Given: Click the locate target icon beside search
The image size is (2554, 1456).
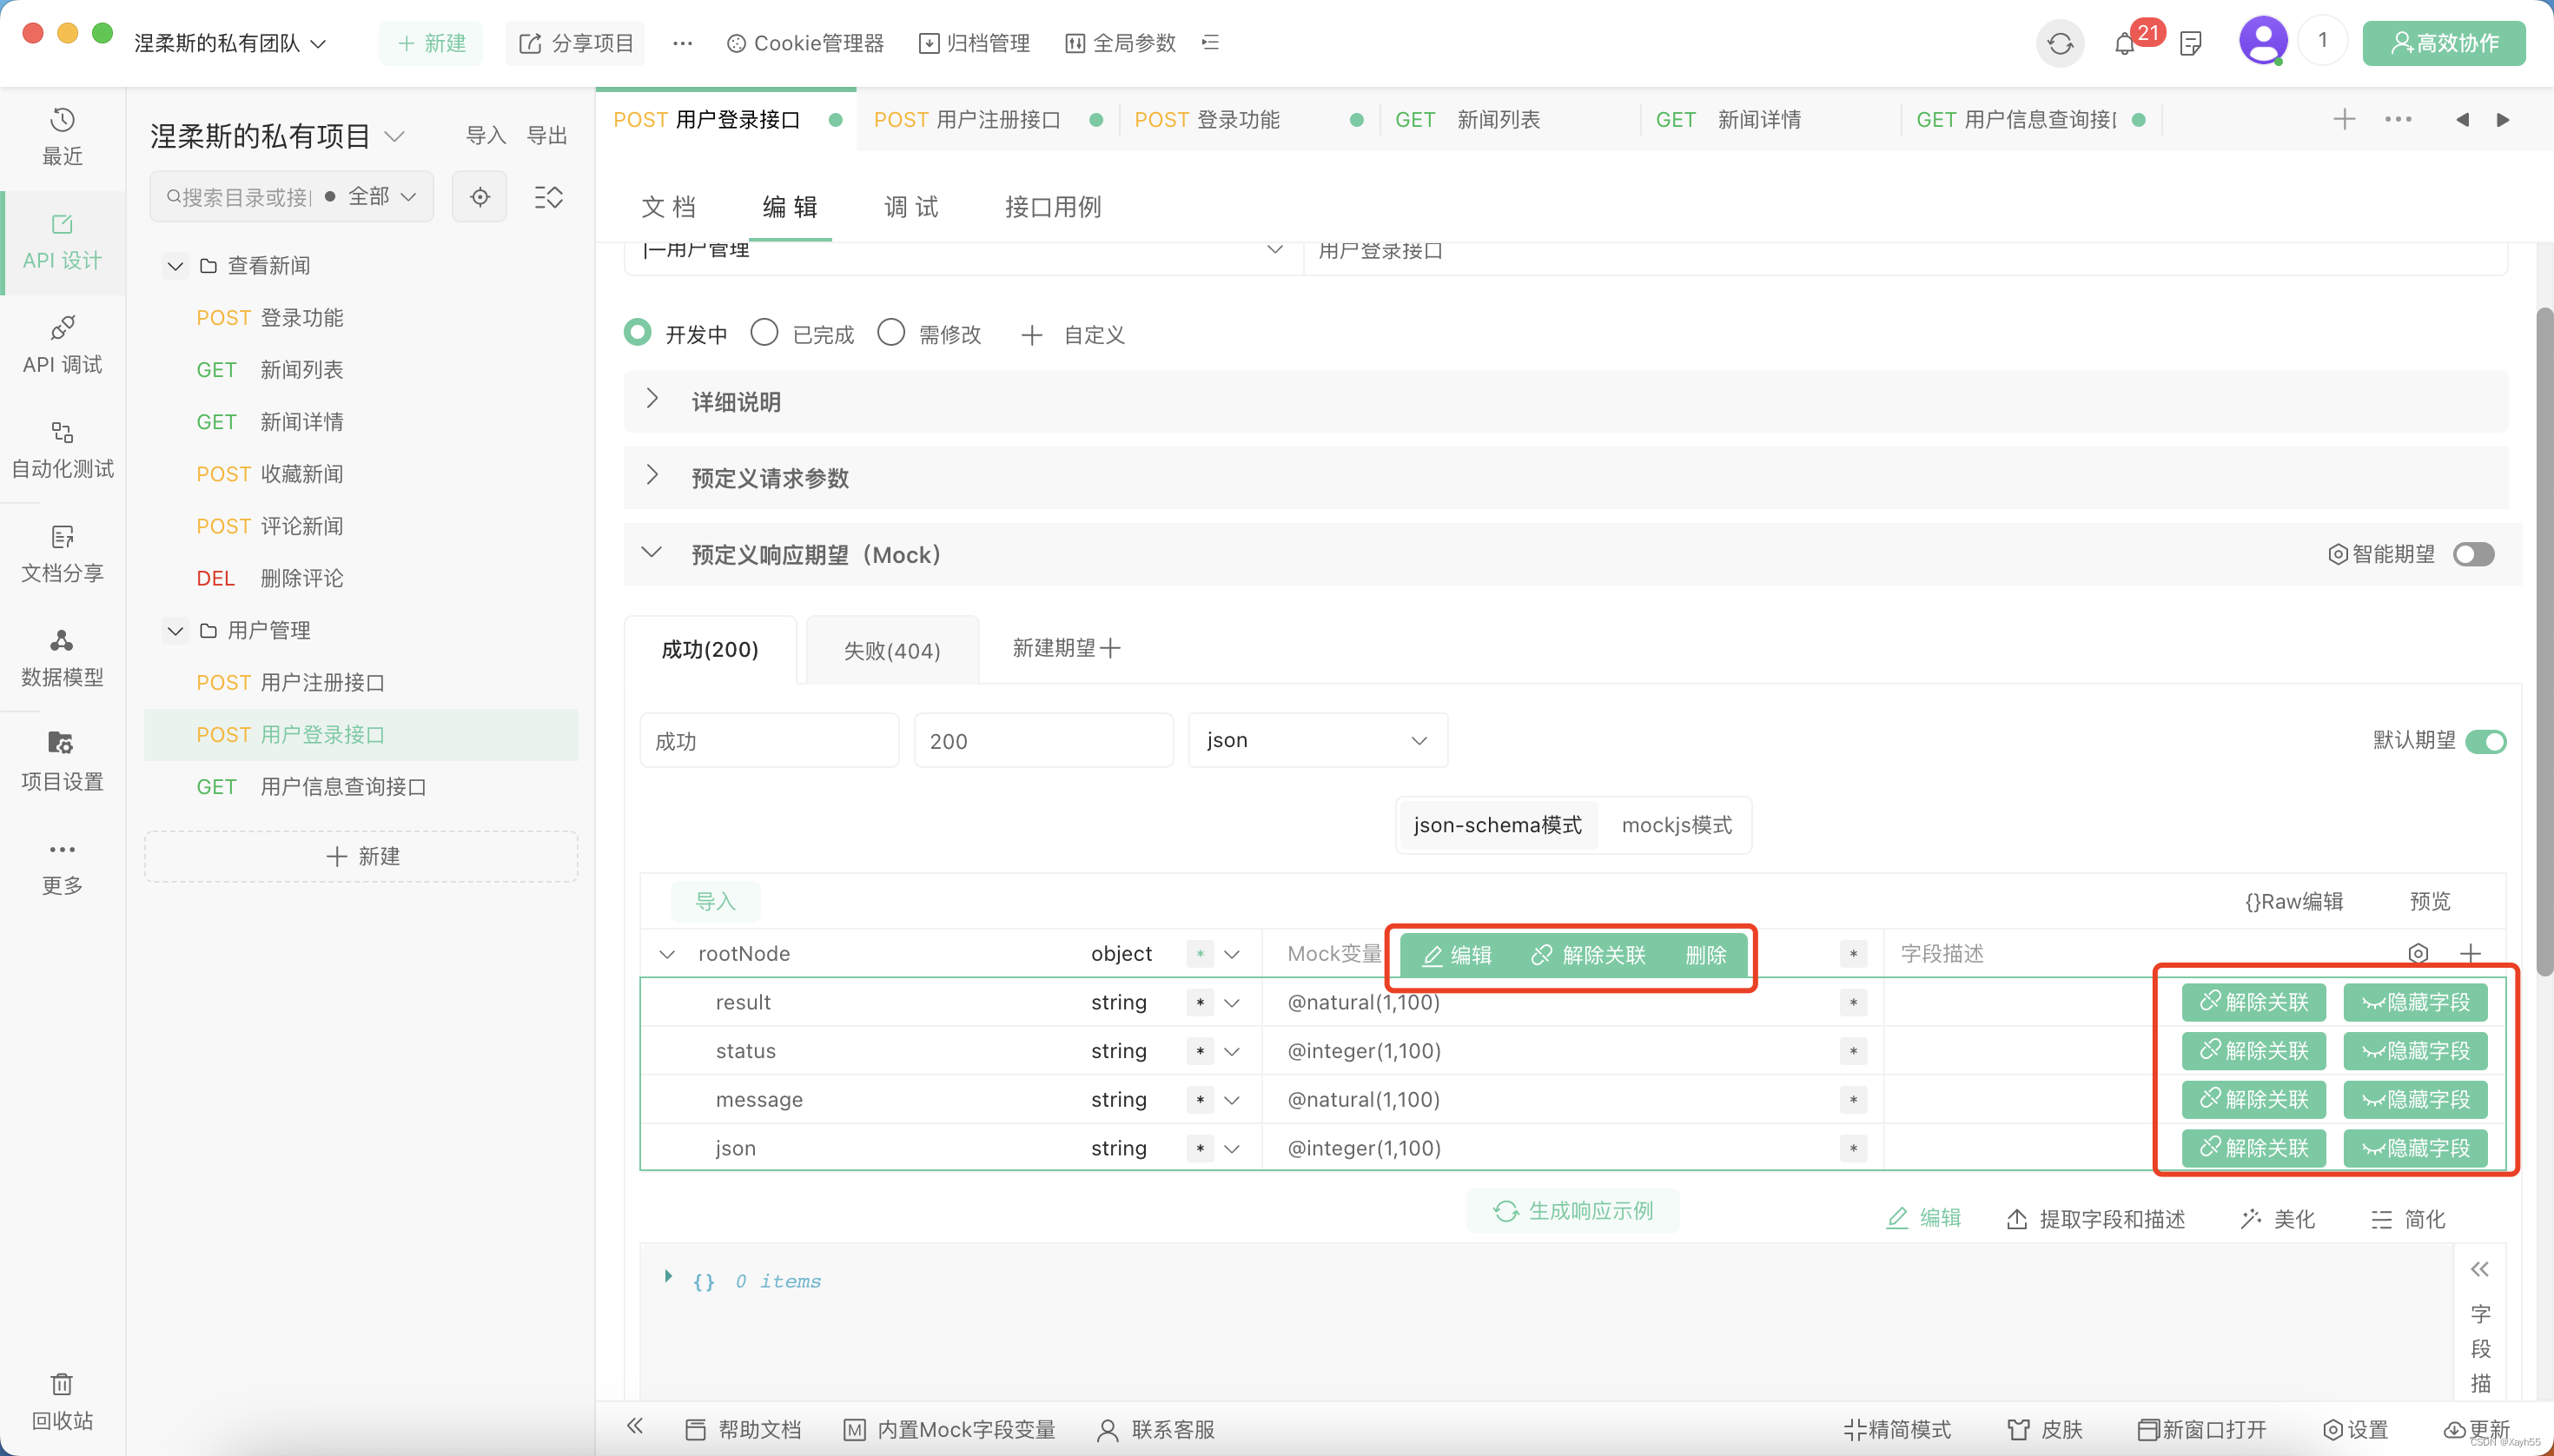Looking at the screenshot, I should (480, 197).
